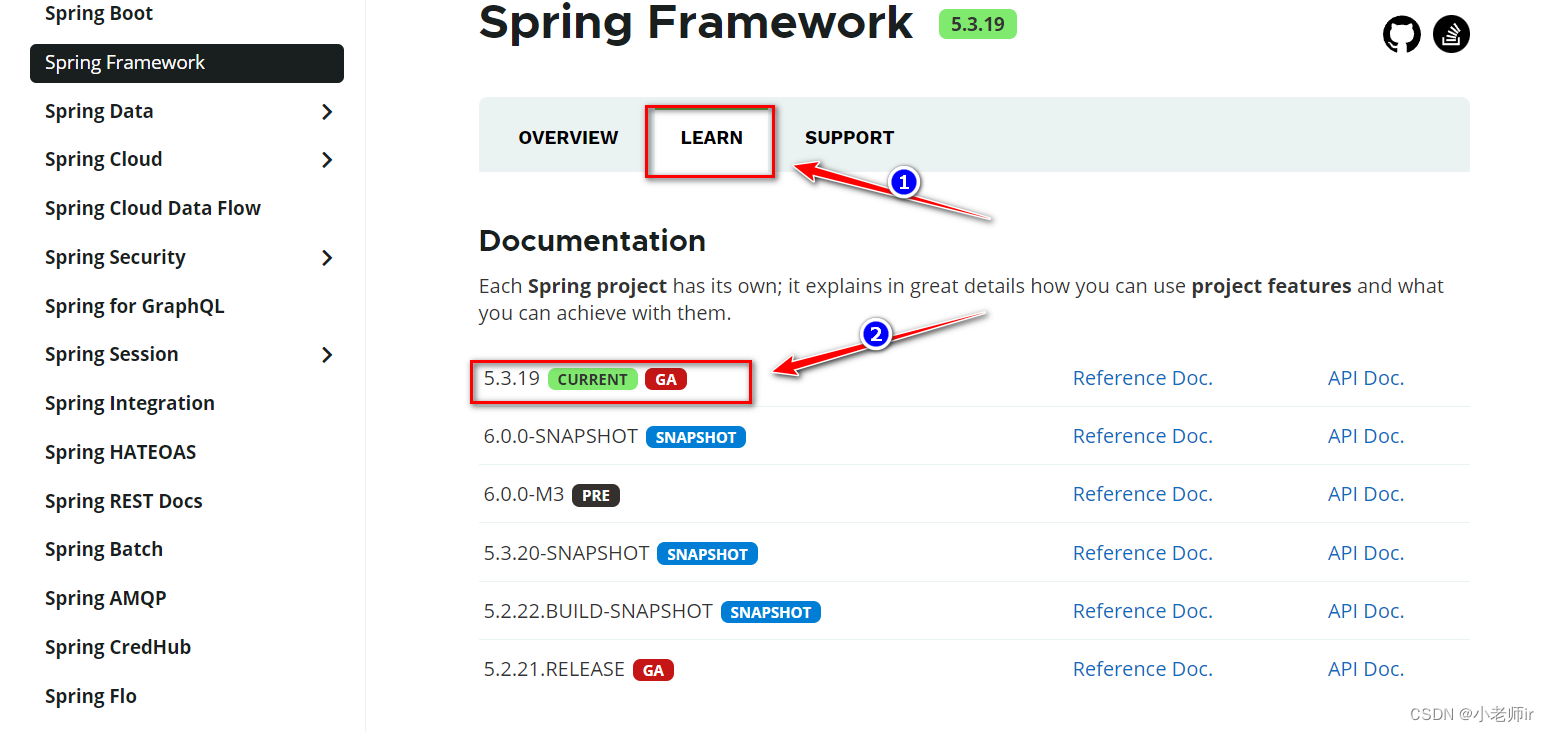Click the SNAPSHOT badge beside 5.2.22.BUILD-SNAPSHOT
1549x732 pixels.
point(771,612)
